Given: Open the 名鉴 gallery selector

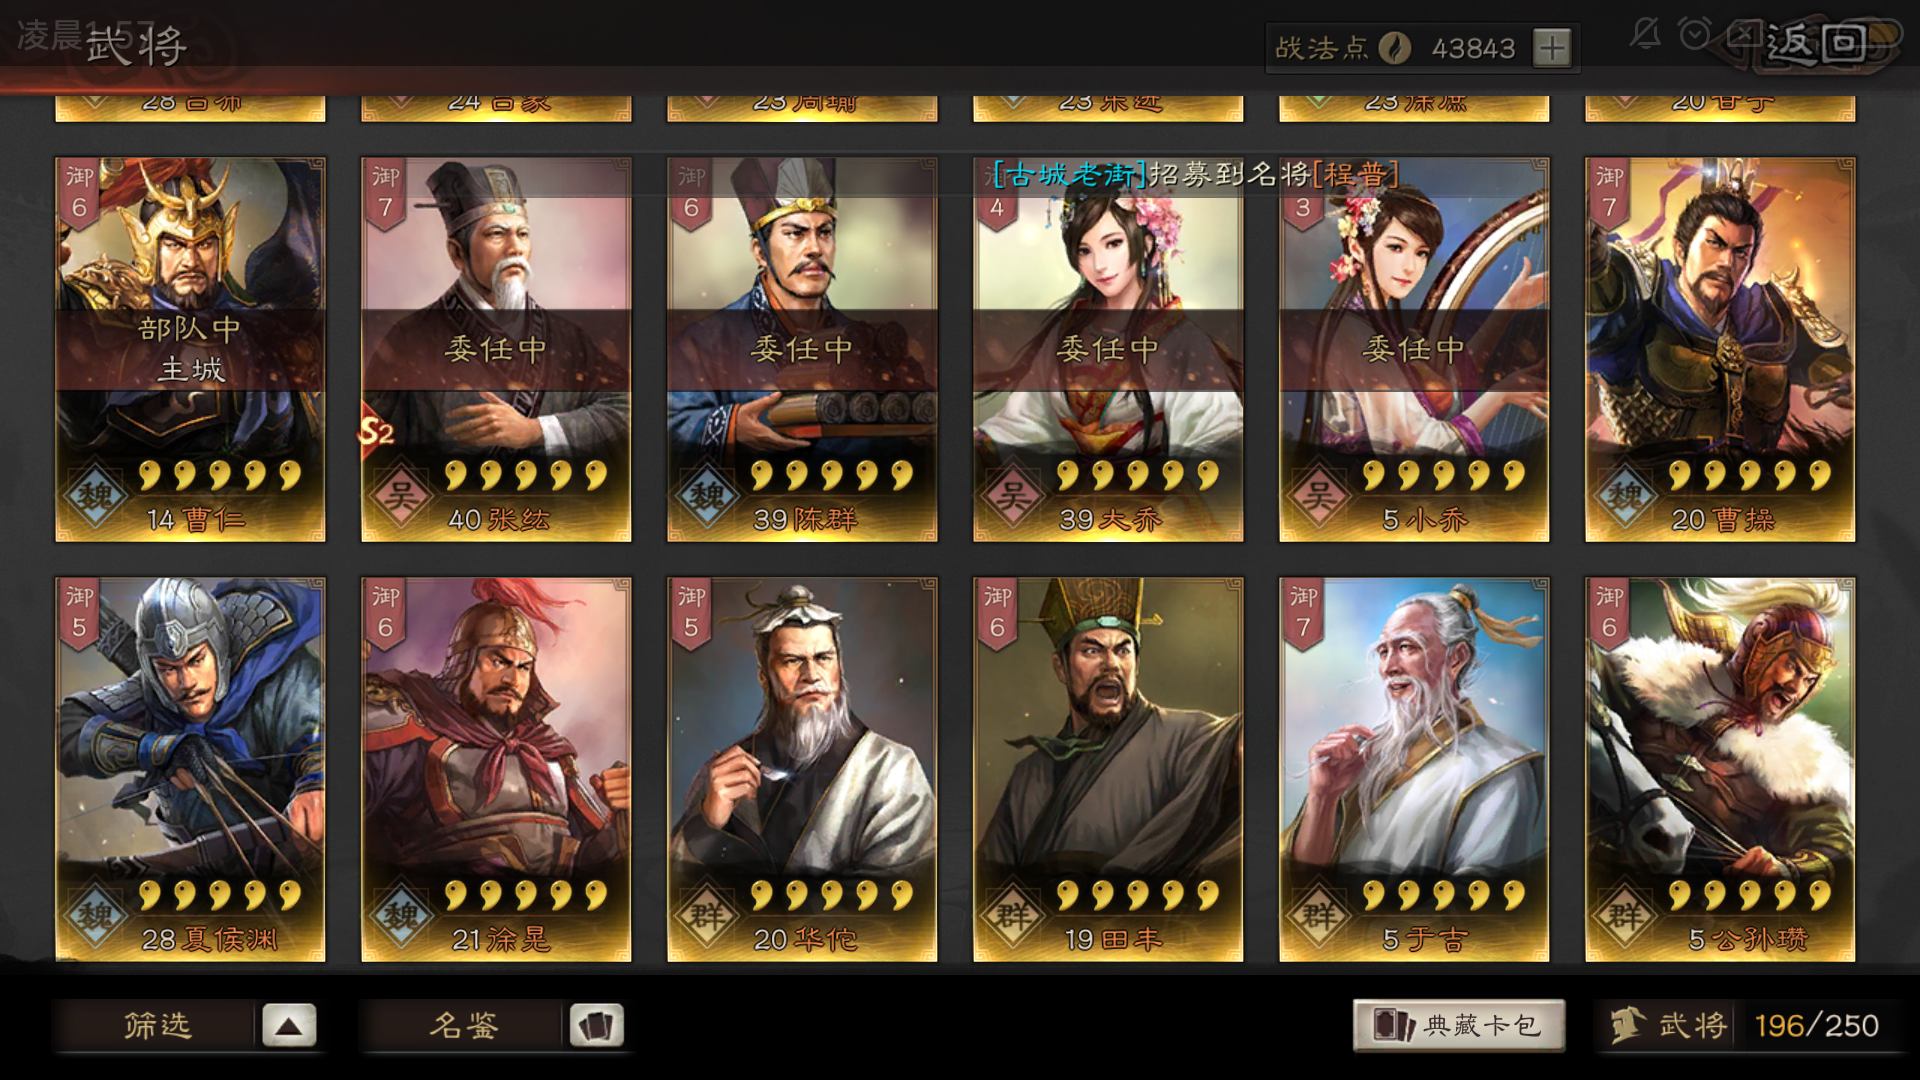Looking at the screenshot, I should coord(464,1026).
